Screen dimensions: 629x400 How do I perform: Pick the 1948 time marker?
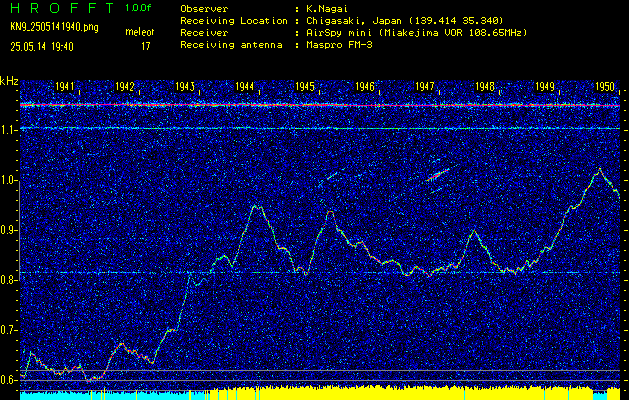pos(485,86)
